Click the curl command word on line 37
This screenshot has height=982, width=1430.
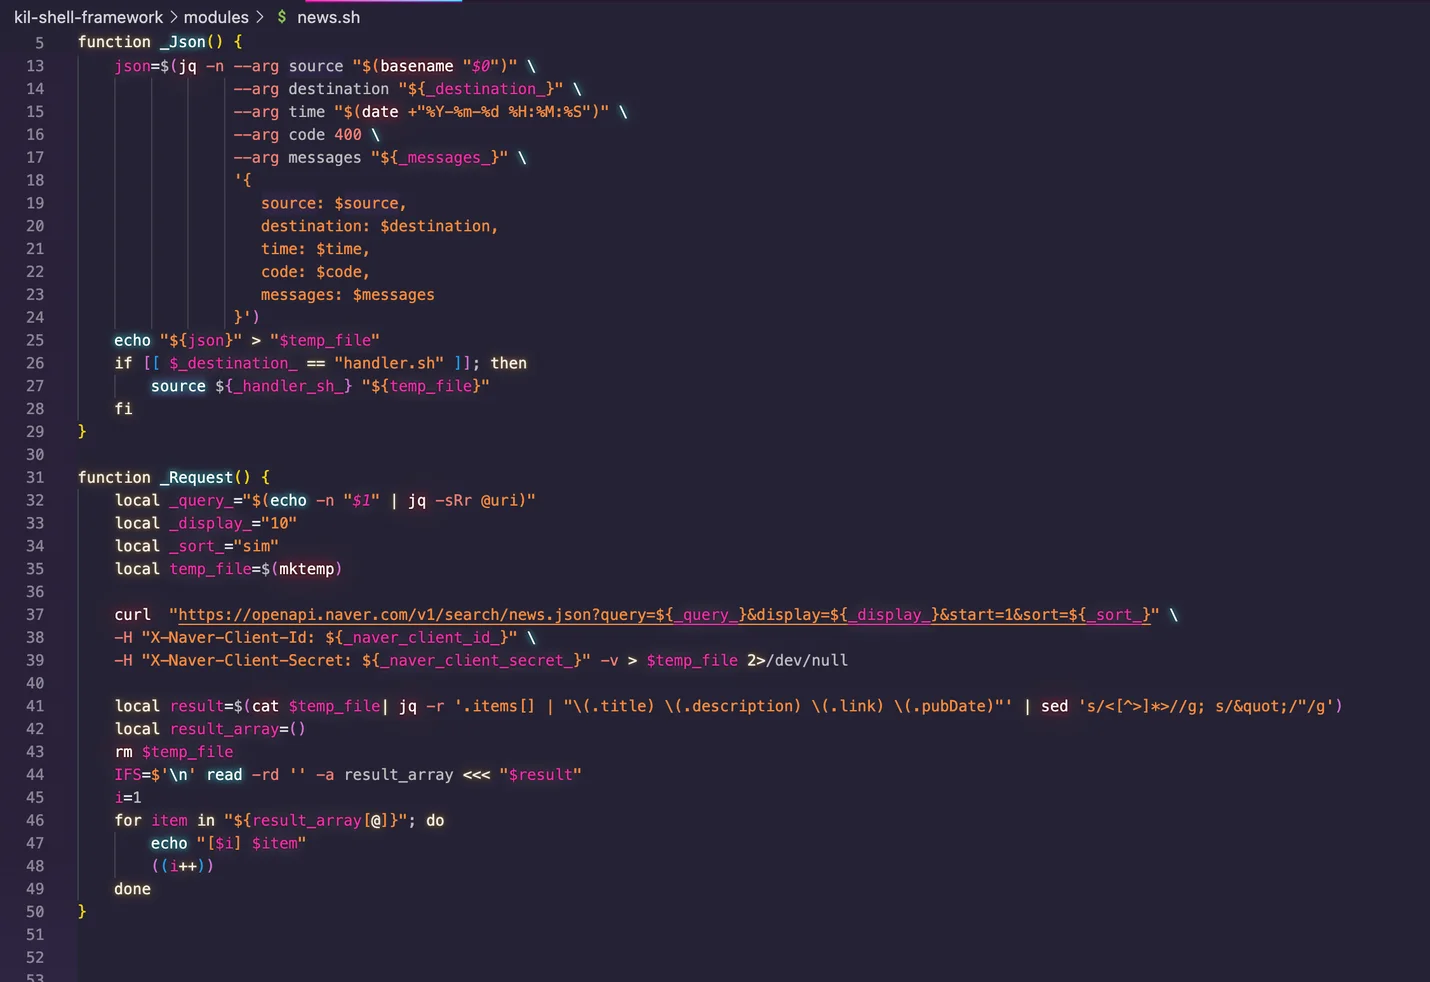(132, 615)
